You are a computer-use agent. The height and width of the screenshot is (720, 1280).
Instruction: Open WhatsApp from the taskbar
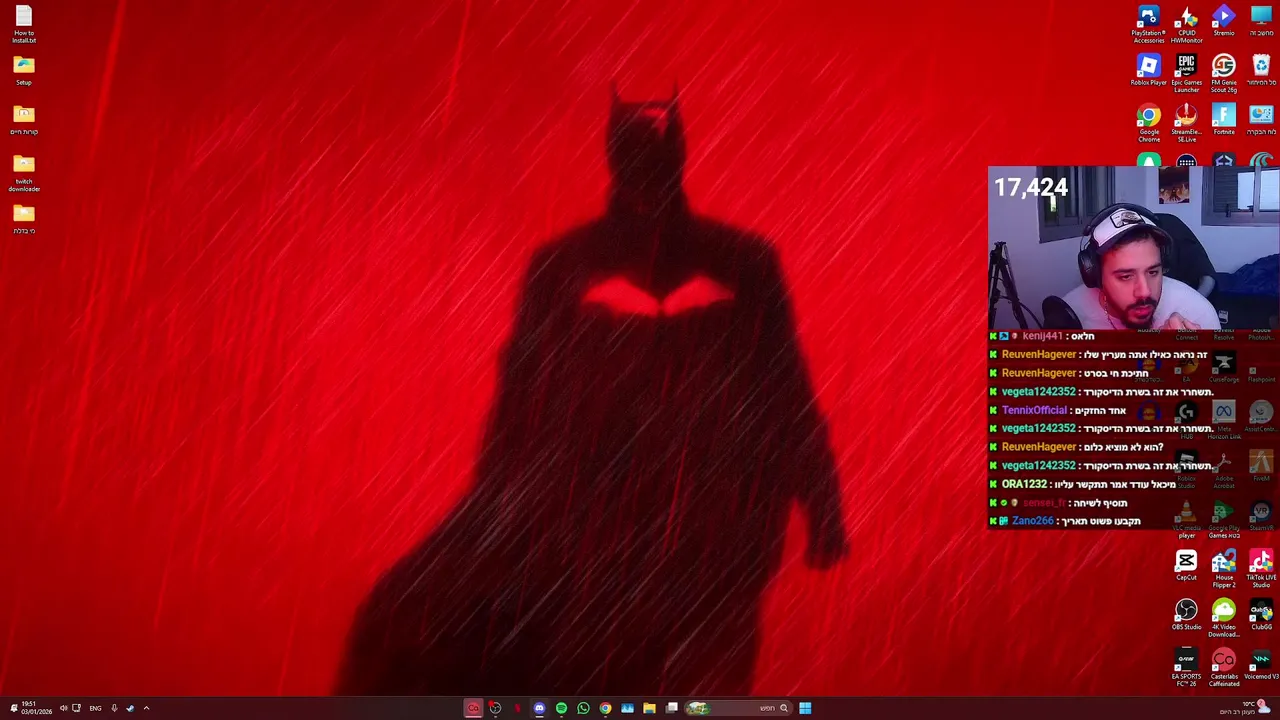pyautogui.click(x=583, y=708)
